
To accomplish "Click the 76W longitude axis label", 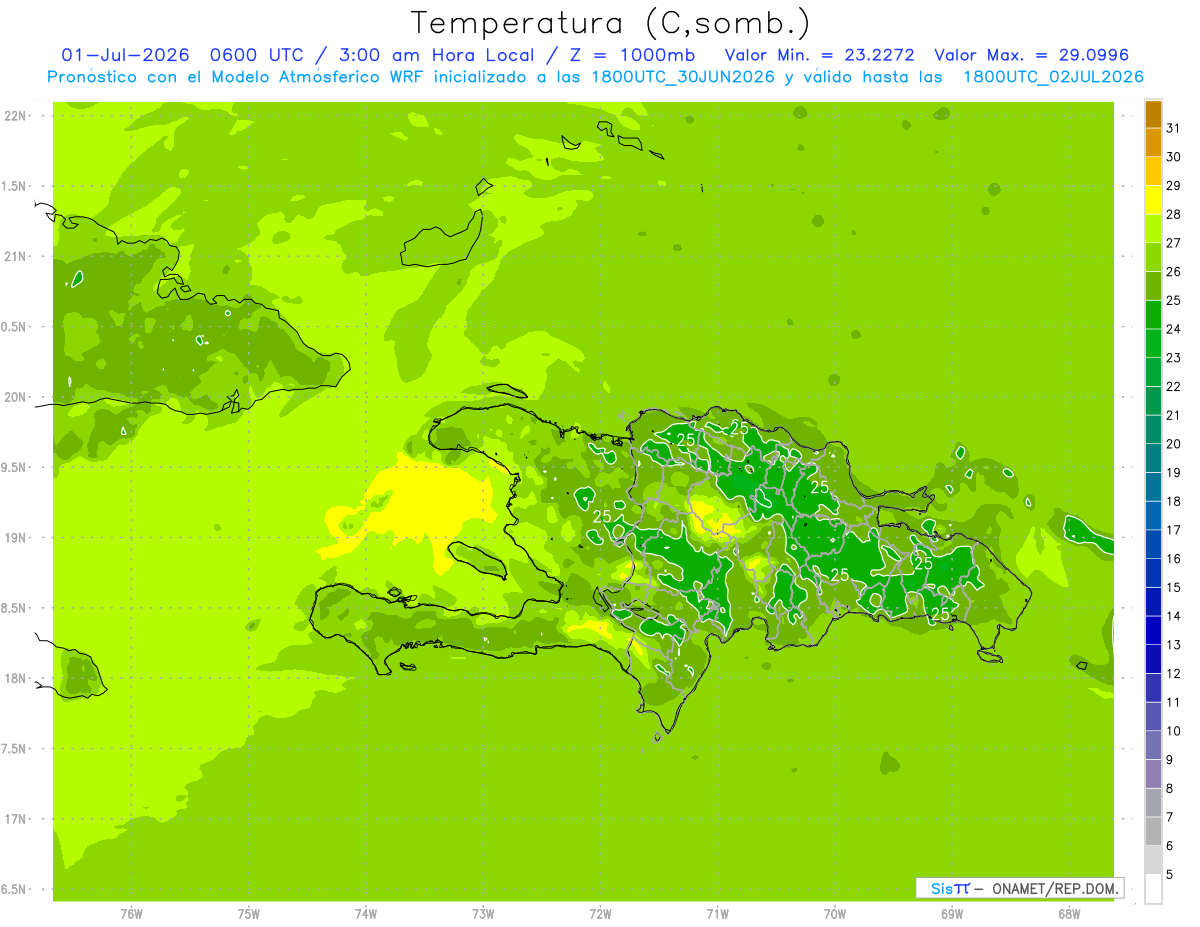I will [131, 913].
